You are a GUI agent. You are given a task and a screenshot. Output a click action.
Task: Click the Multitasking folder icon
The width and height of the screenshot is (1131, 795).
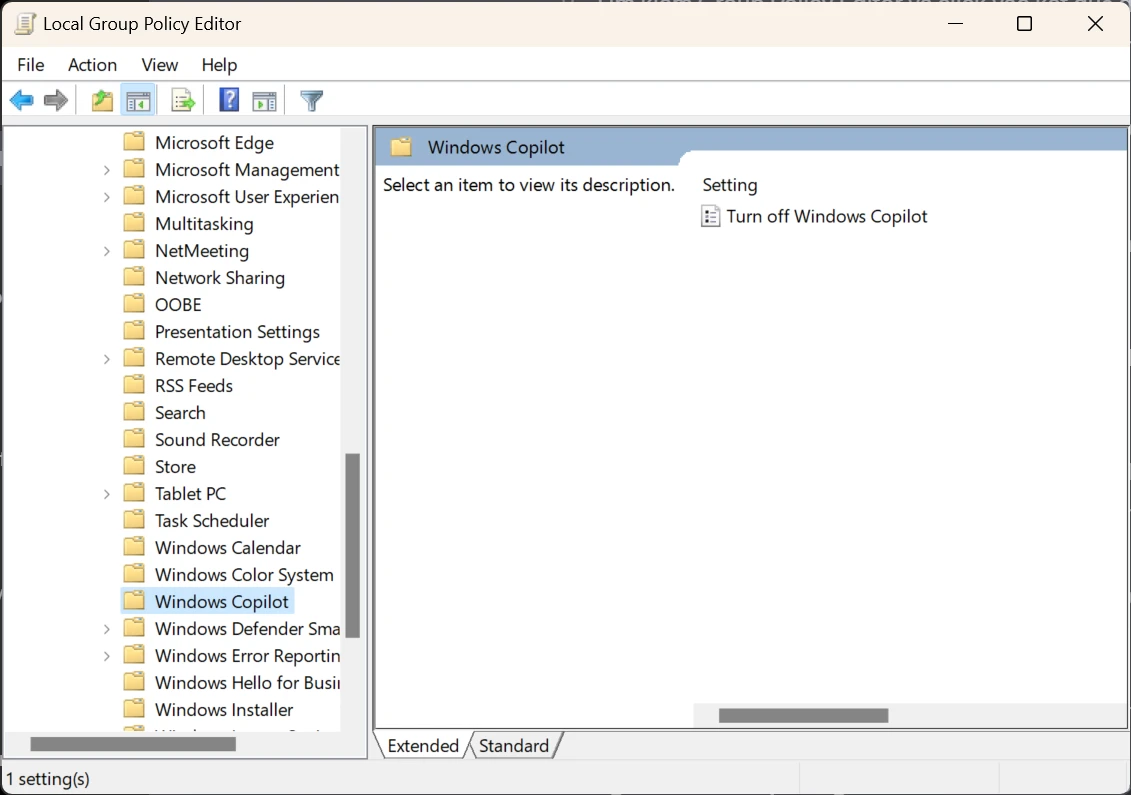click(x=134, y=222)
